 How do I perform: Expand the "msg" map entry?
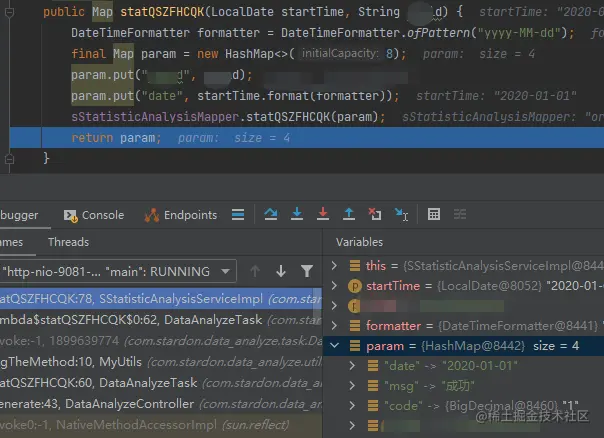(x=352, y=386)
